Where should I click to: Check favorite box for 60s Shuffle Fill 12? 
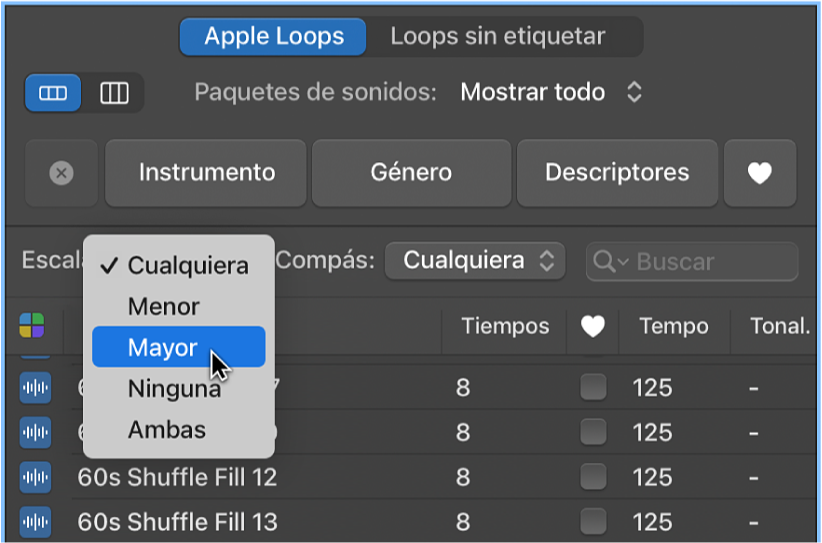pyautogui.click(x=594, y=477)
